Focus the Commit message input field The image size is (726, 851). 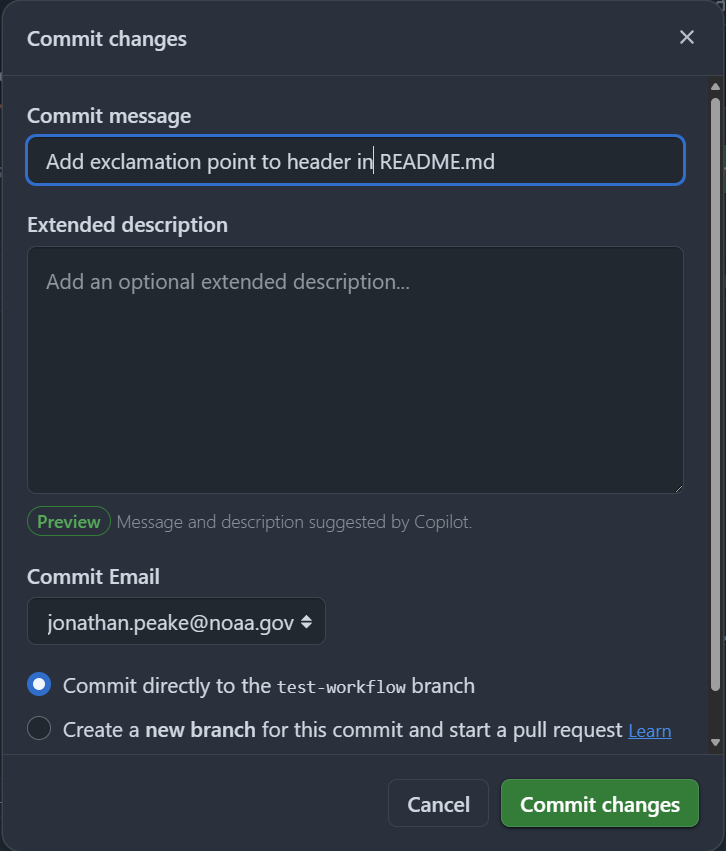pyautogui.click(x=355, y=161)
